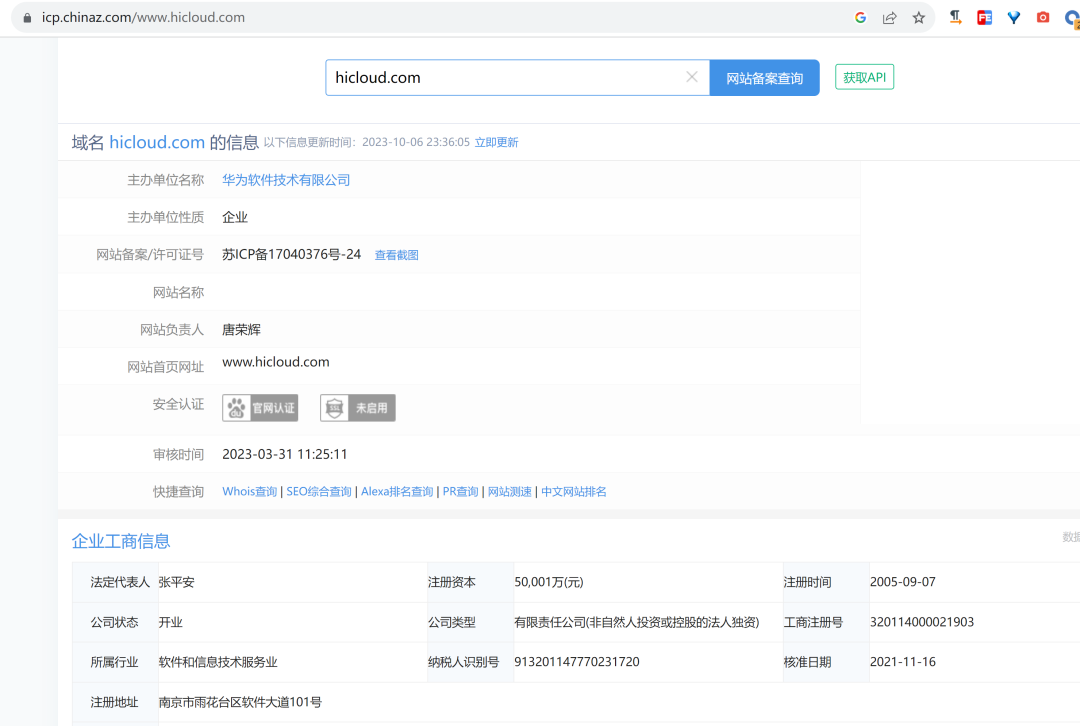Select the unit nature value 企业

pos(234,218)
